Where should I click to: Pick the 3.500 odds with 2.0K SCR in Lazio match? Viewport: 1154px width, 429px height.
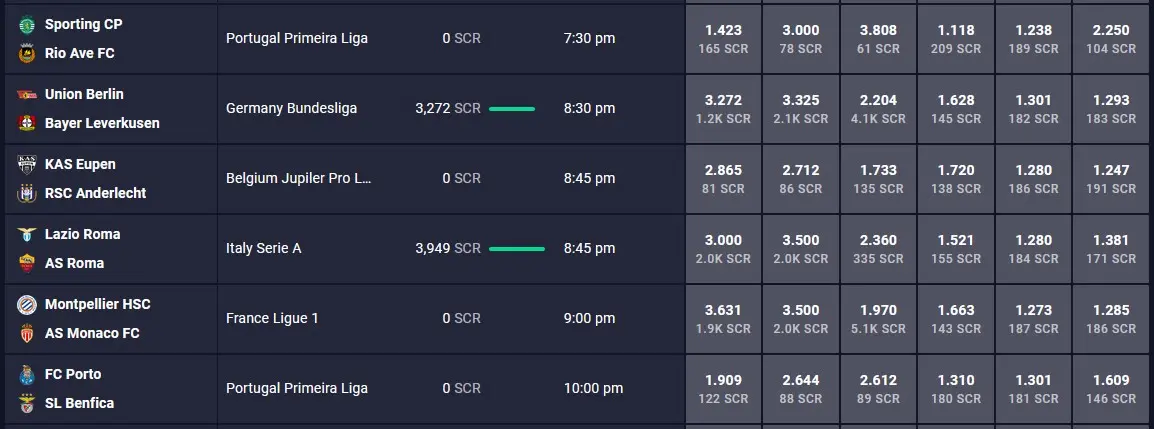[801, 249]
